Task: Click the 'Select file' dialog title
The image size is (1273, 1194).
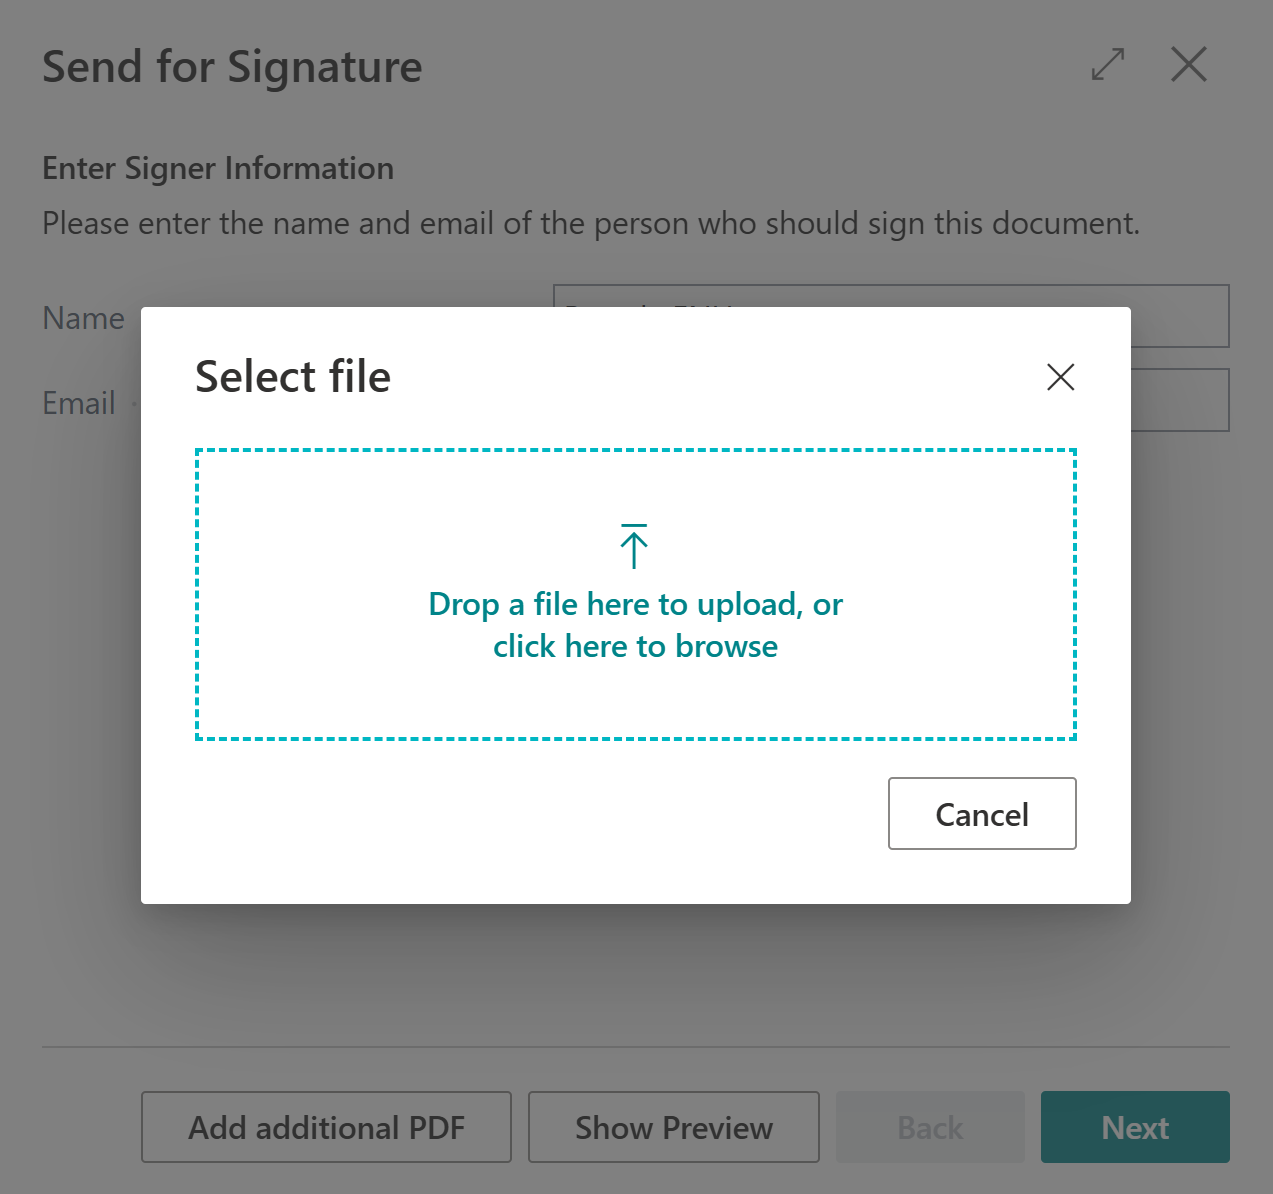Action: [x=293, y=377]
